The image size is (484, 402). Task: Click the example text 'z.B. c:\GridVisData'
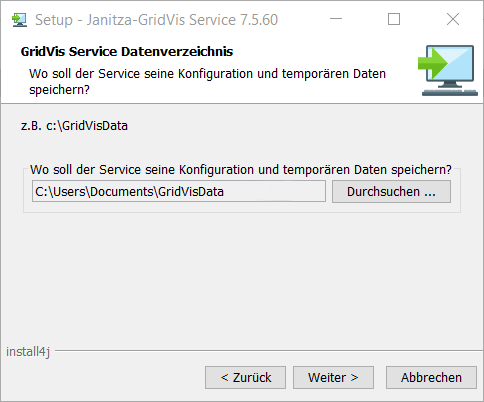pyautogui.click(x=74, y=126)
